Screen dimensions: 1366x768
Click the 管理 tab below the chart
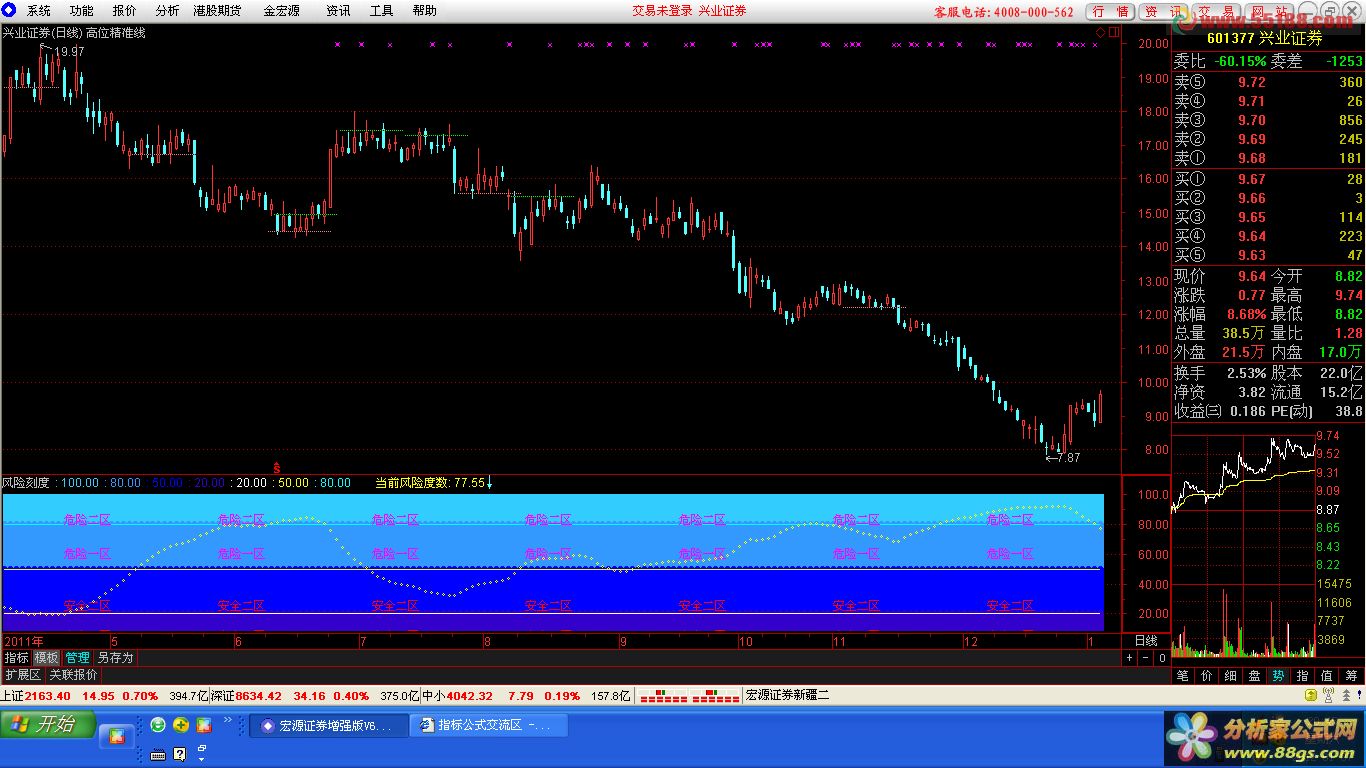click(x=78, y=658)
